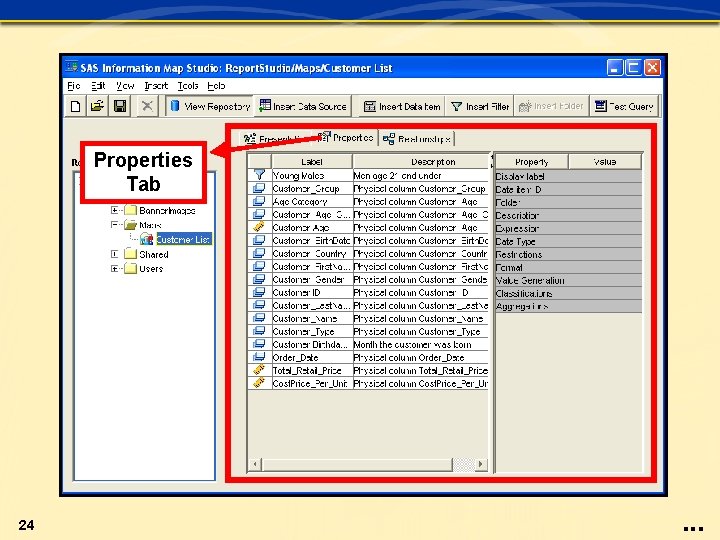Click data item icon for Customer_Group row
Image resolution: width=720 pixels, height=540 pixels.
click(x=259, y=188)
